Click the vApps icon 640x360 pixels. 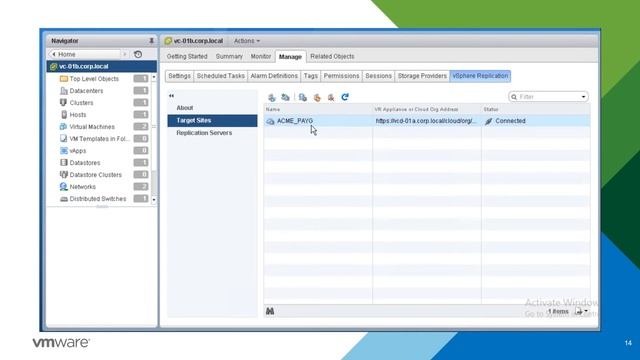click(x=64, y=151)
